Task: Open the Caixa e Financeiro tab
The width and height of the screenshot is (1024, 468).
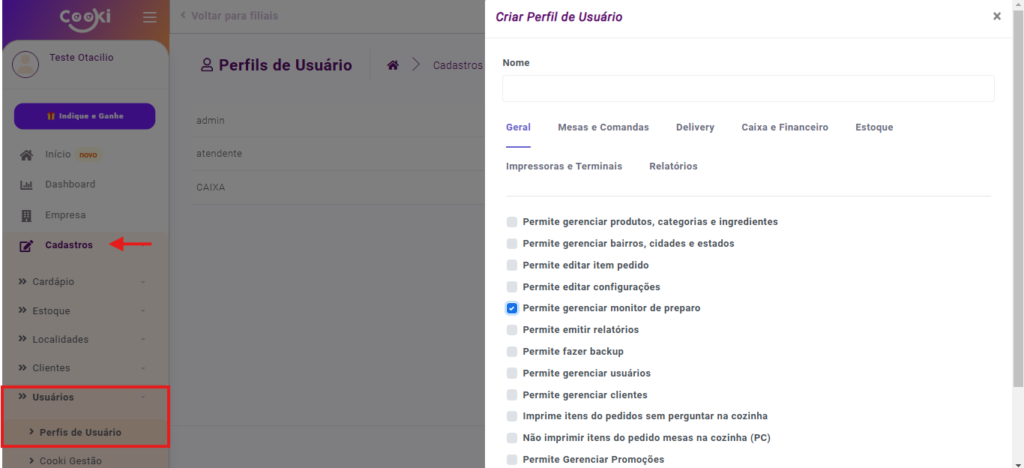Action: pos(784,128)
